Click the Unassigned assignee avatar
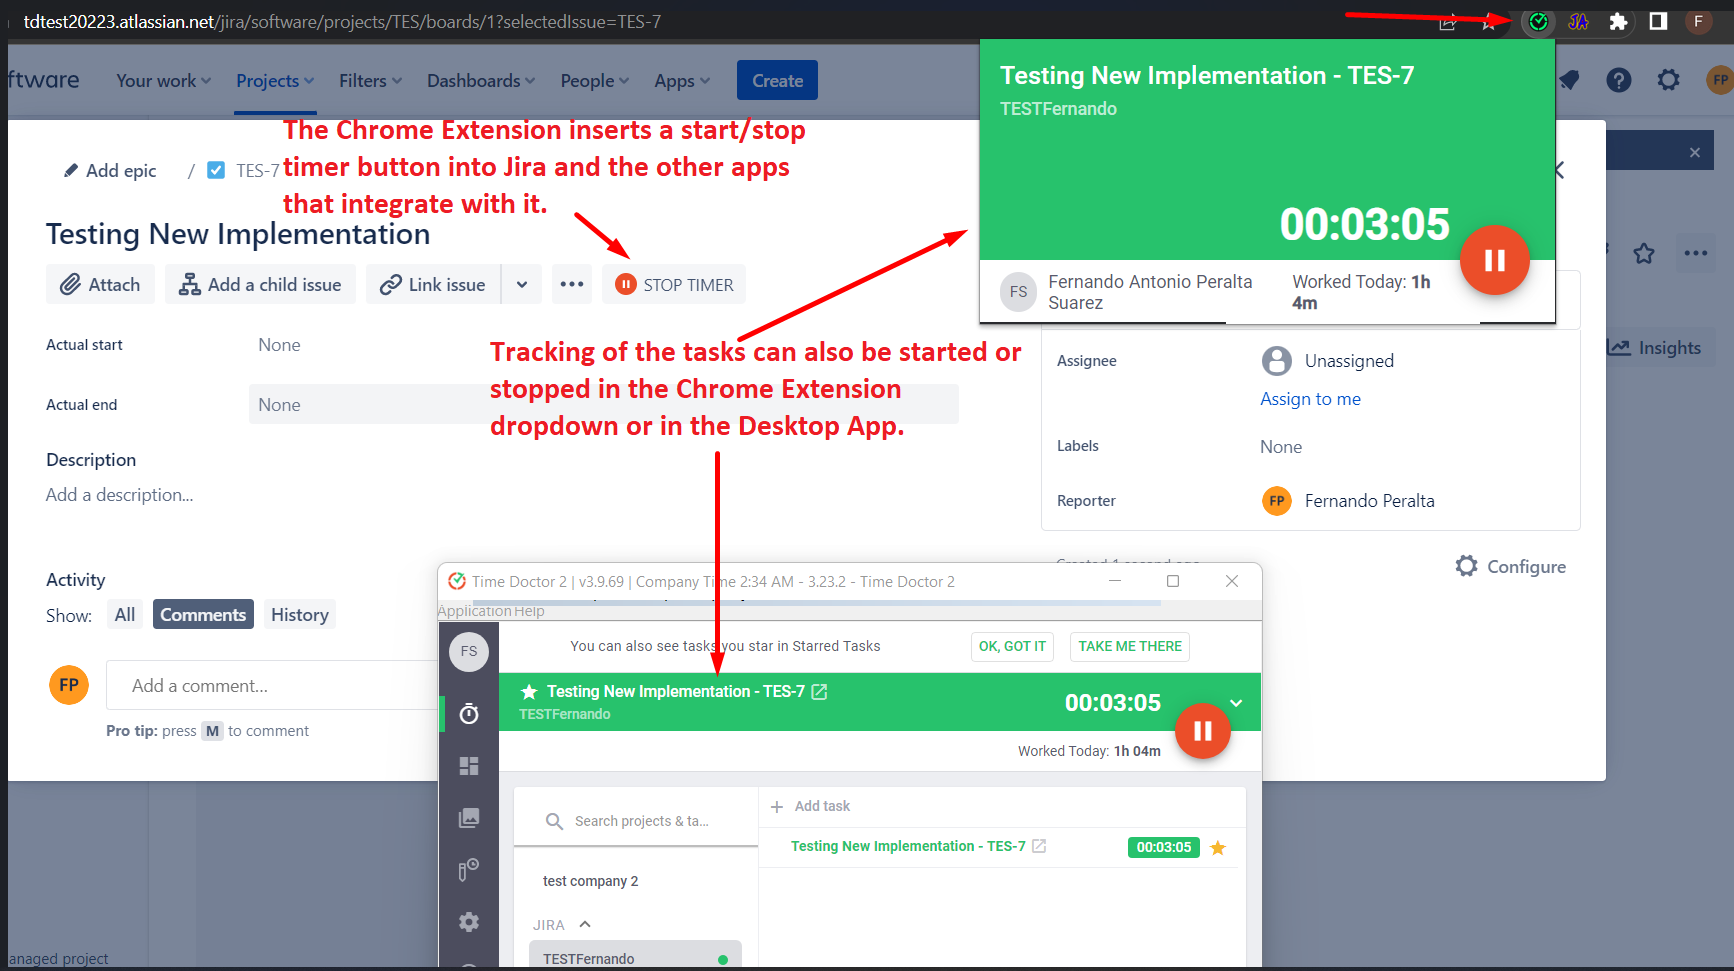 point(1276,361)
